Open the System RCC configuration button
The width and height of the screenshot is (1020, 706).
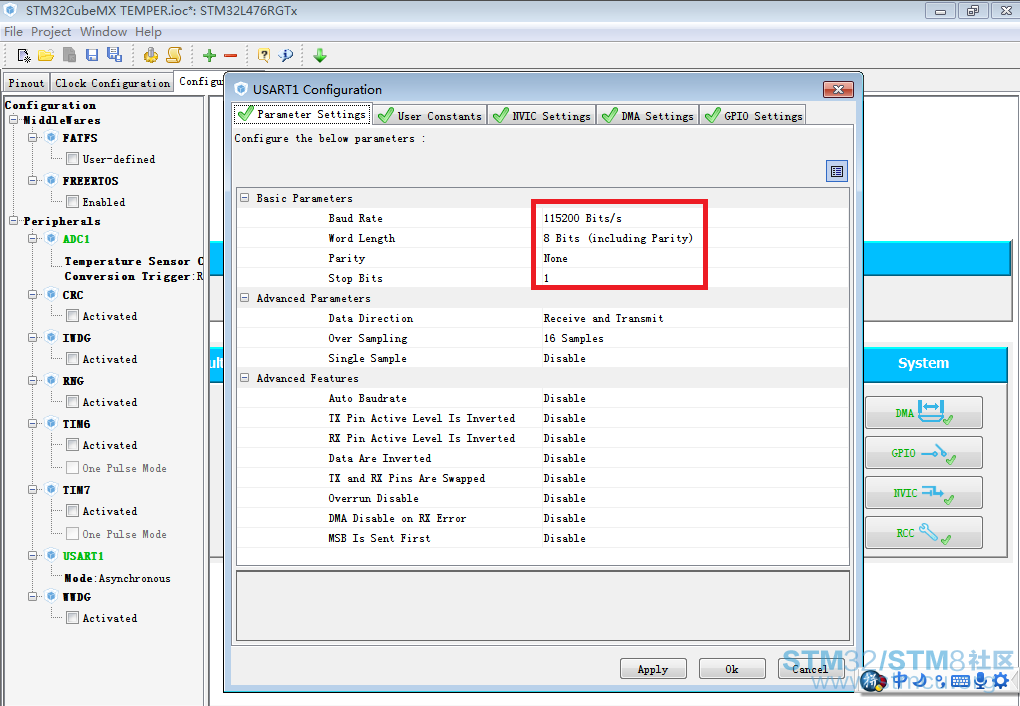(x=923, y=533)
